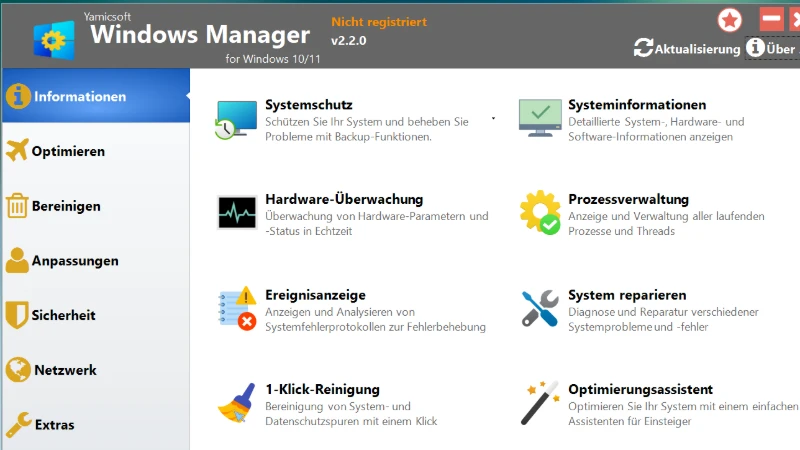
Task: Open the Bereinigen section
Action: 96,206
